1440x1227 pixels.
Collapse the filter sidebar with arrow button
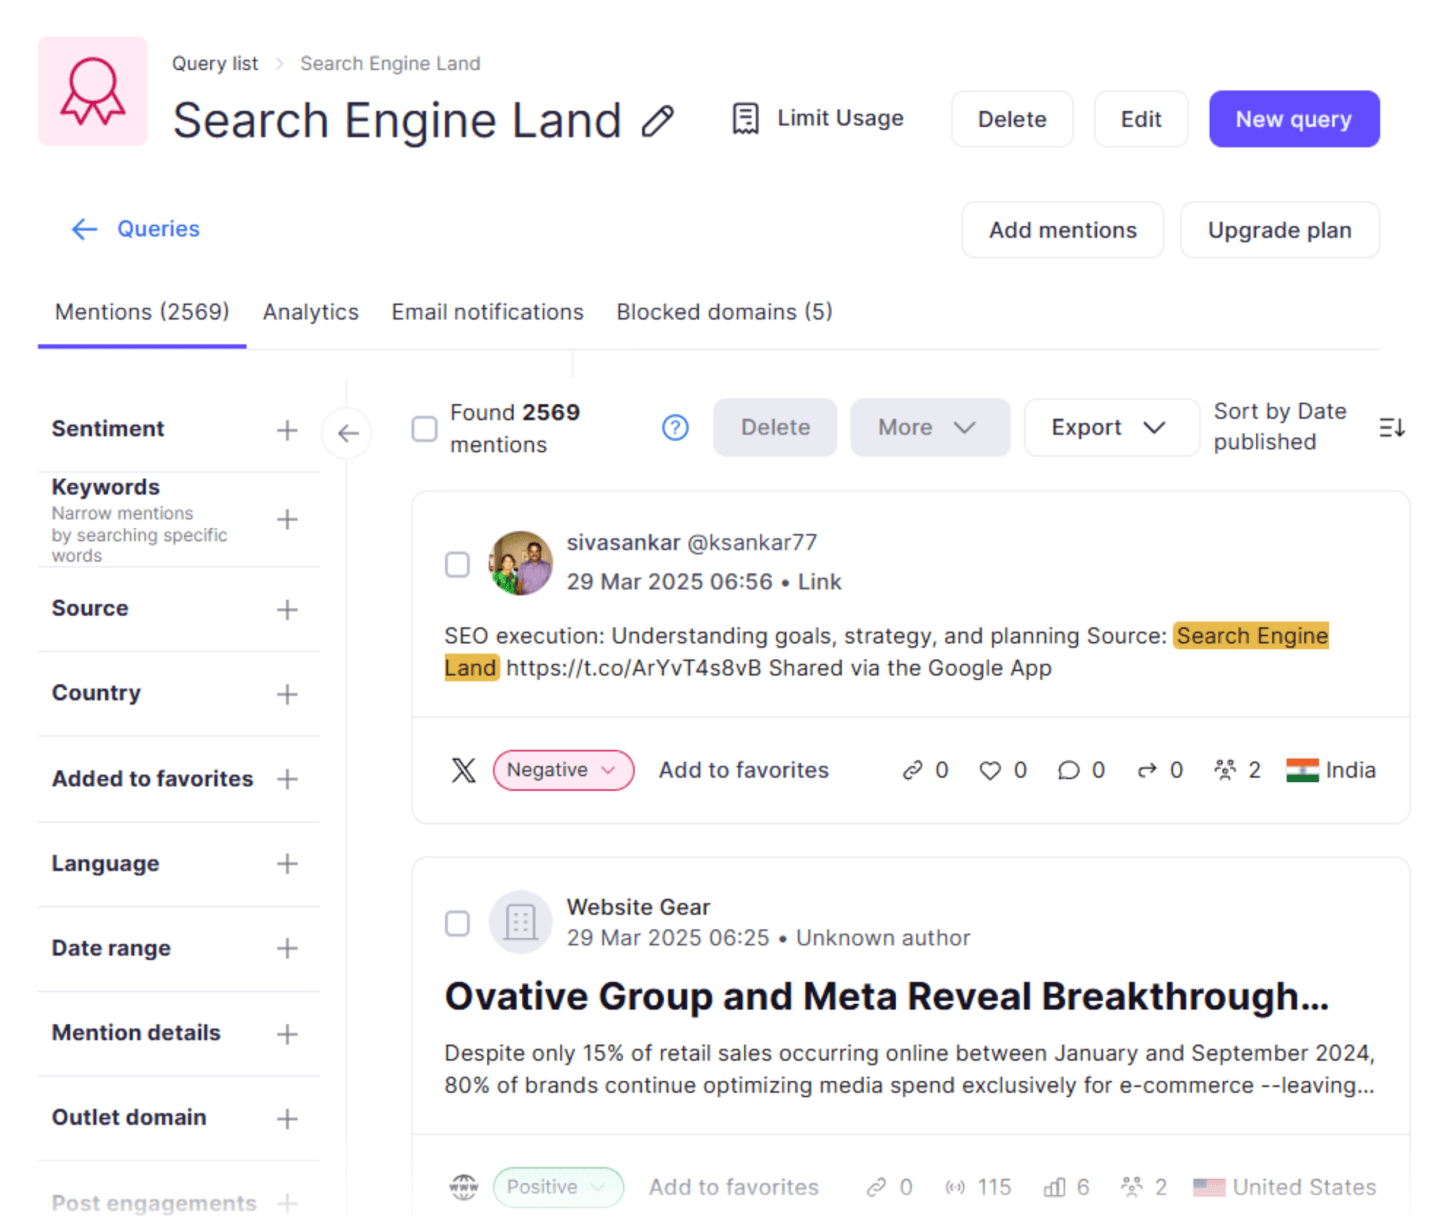click(347, 433)
